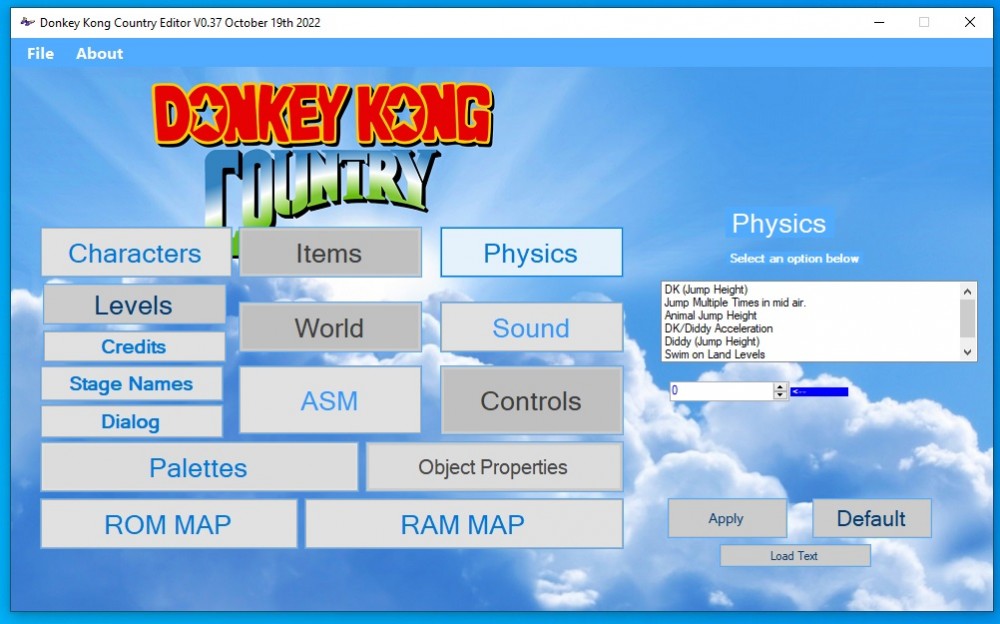Decrement the physics value spinner down arrow
Viewport: 1000px width, 624px height.
[x=781, y=395]
